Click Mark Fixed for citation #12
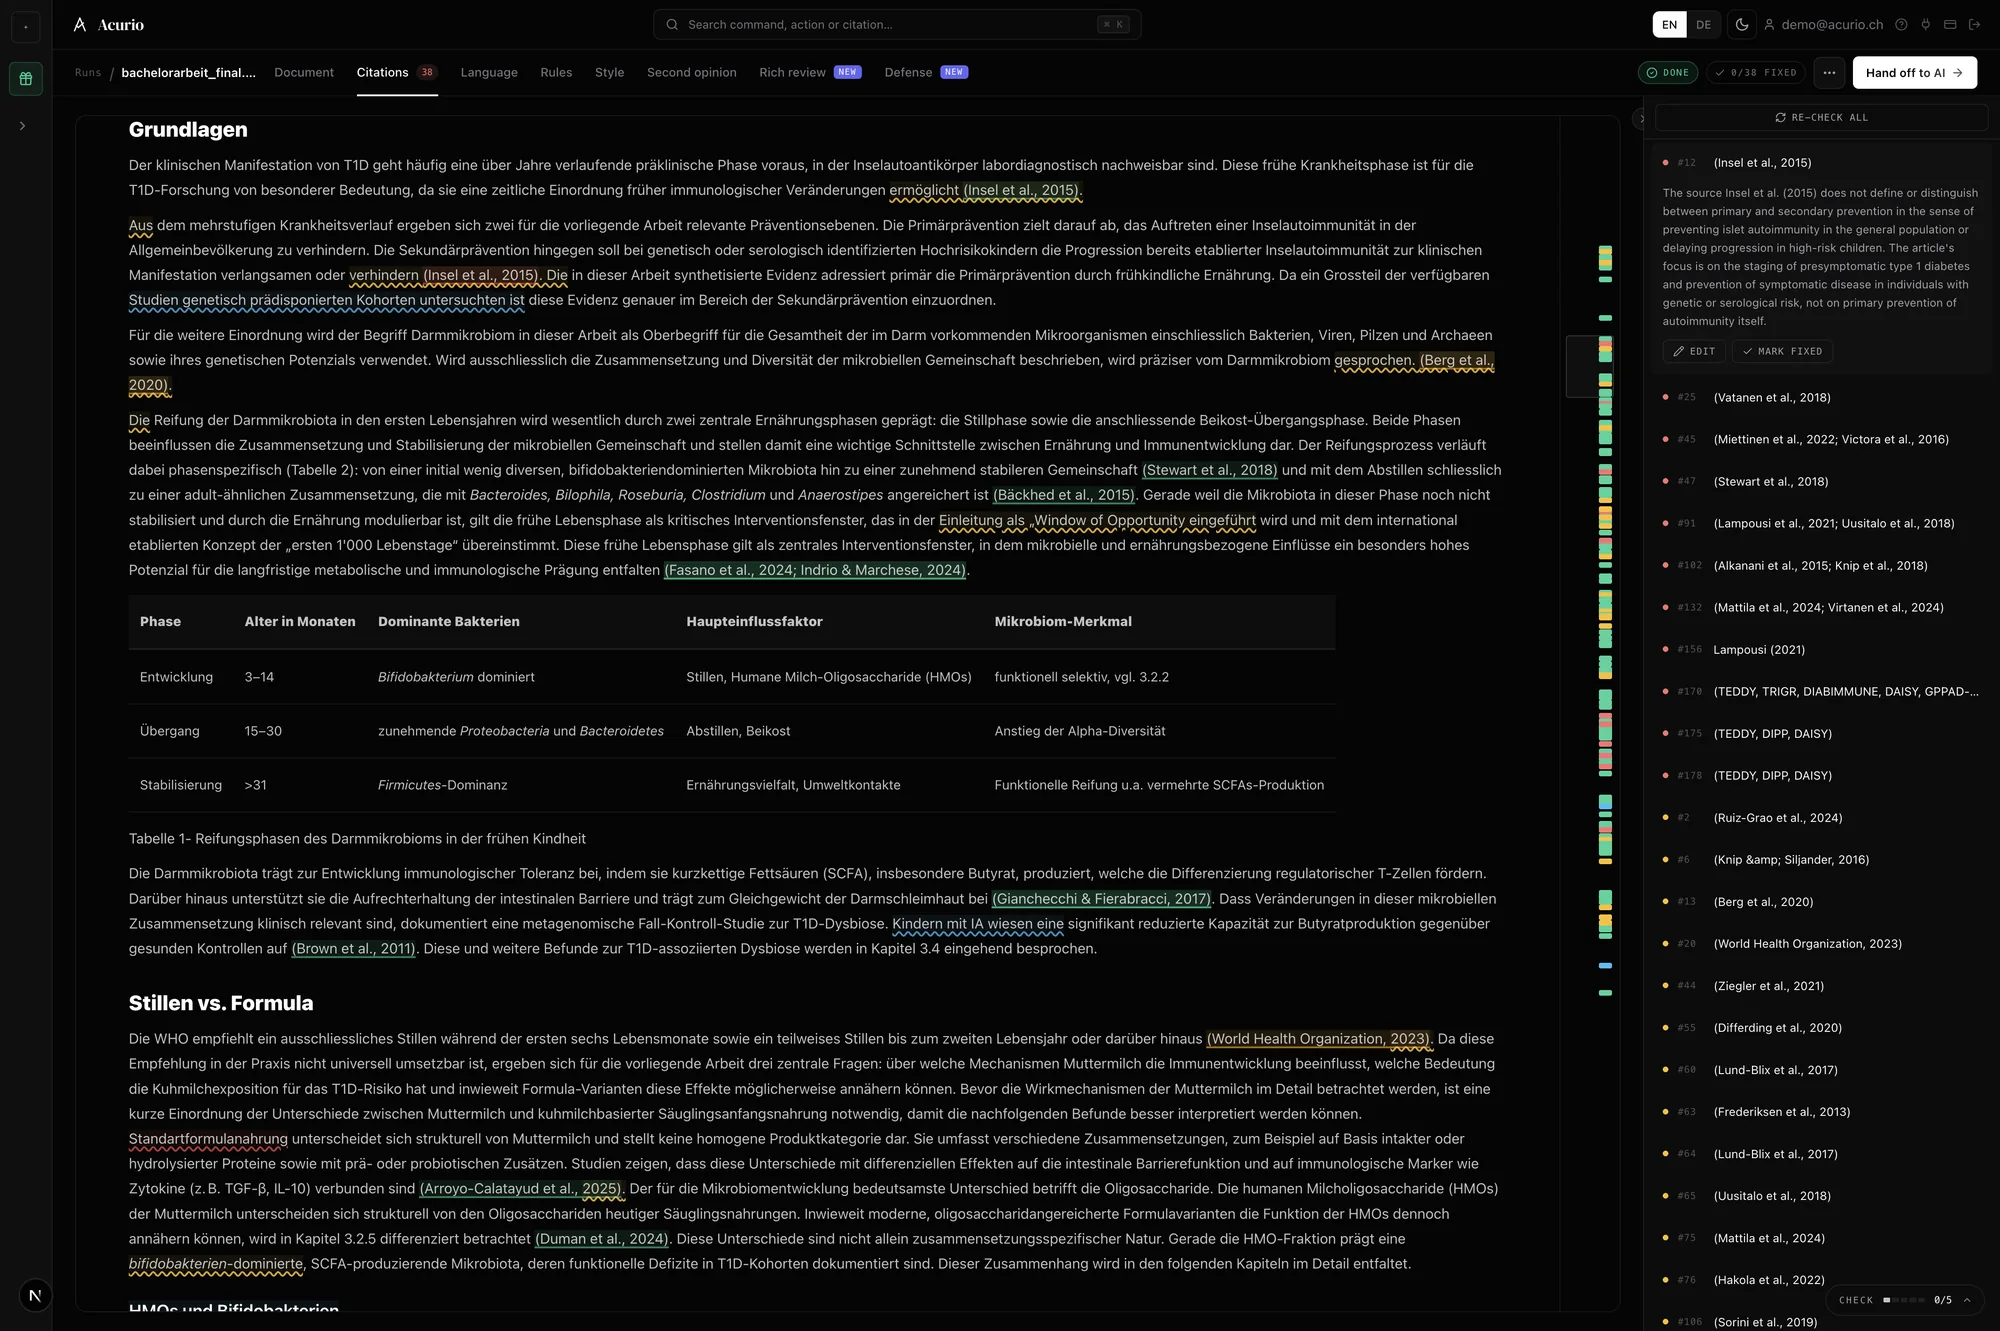 pos(1782,351)
